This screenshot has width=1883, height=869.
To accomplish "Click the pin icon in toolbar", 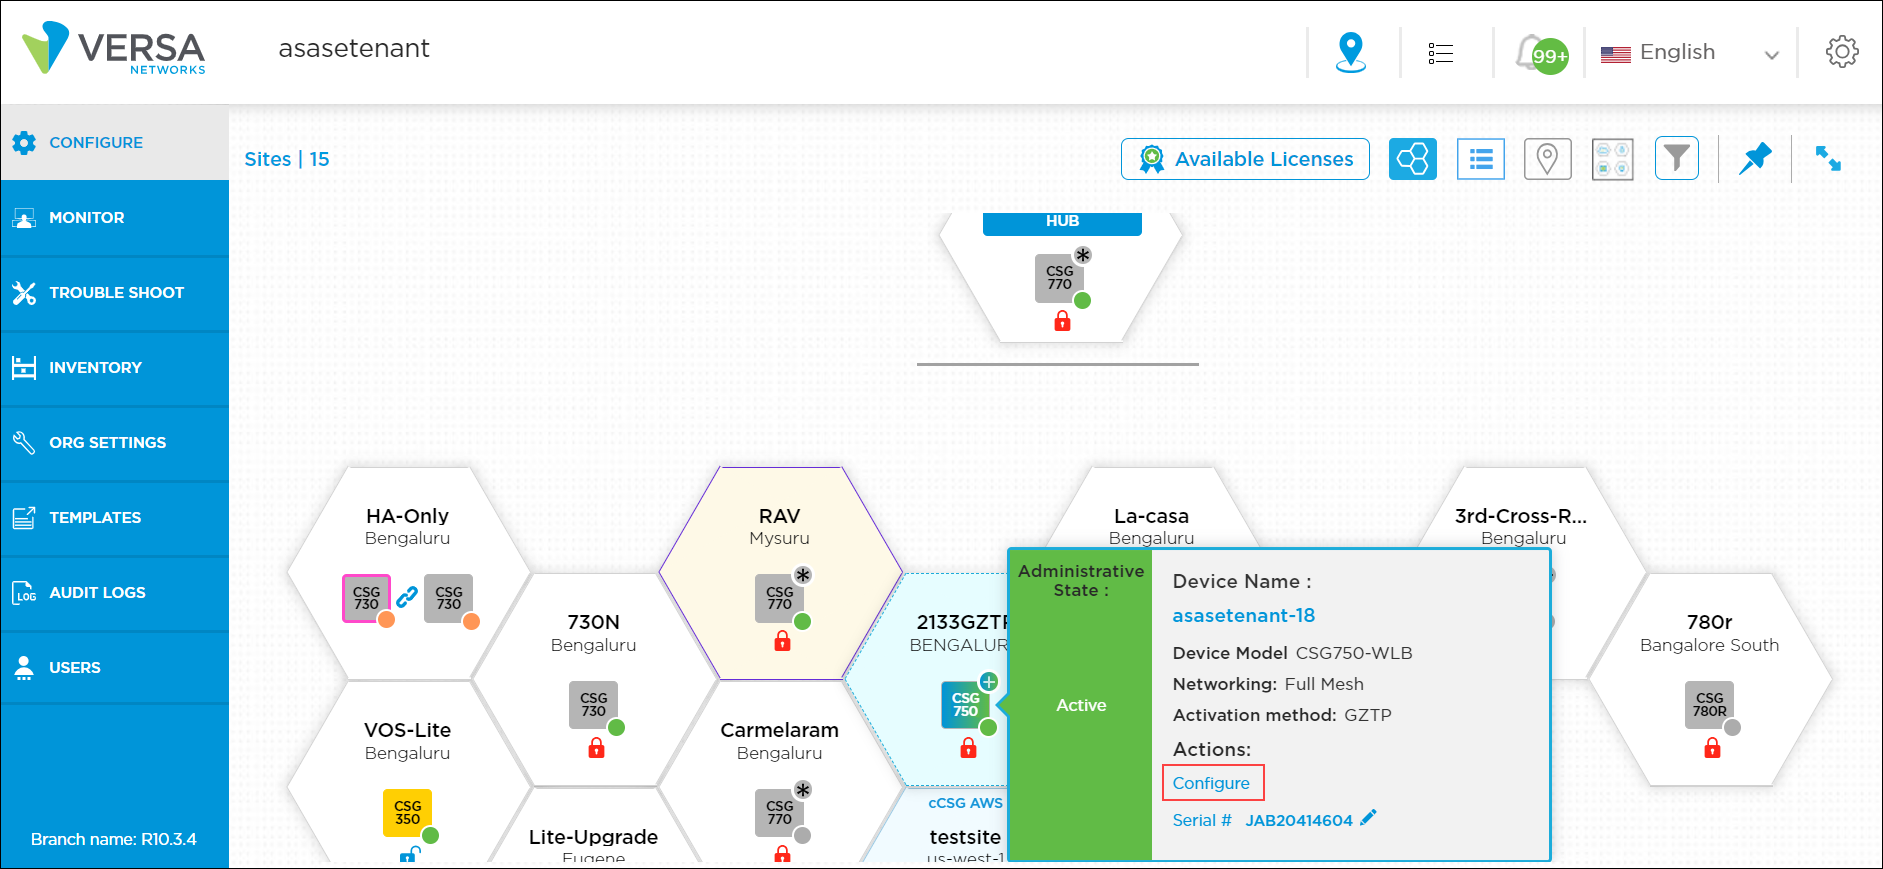I will click(1754, 159).
